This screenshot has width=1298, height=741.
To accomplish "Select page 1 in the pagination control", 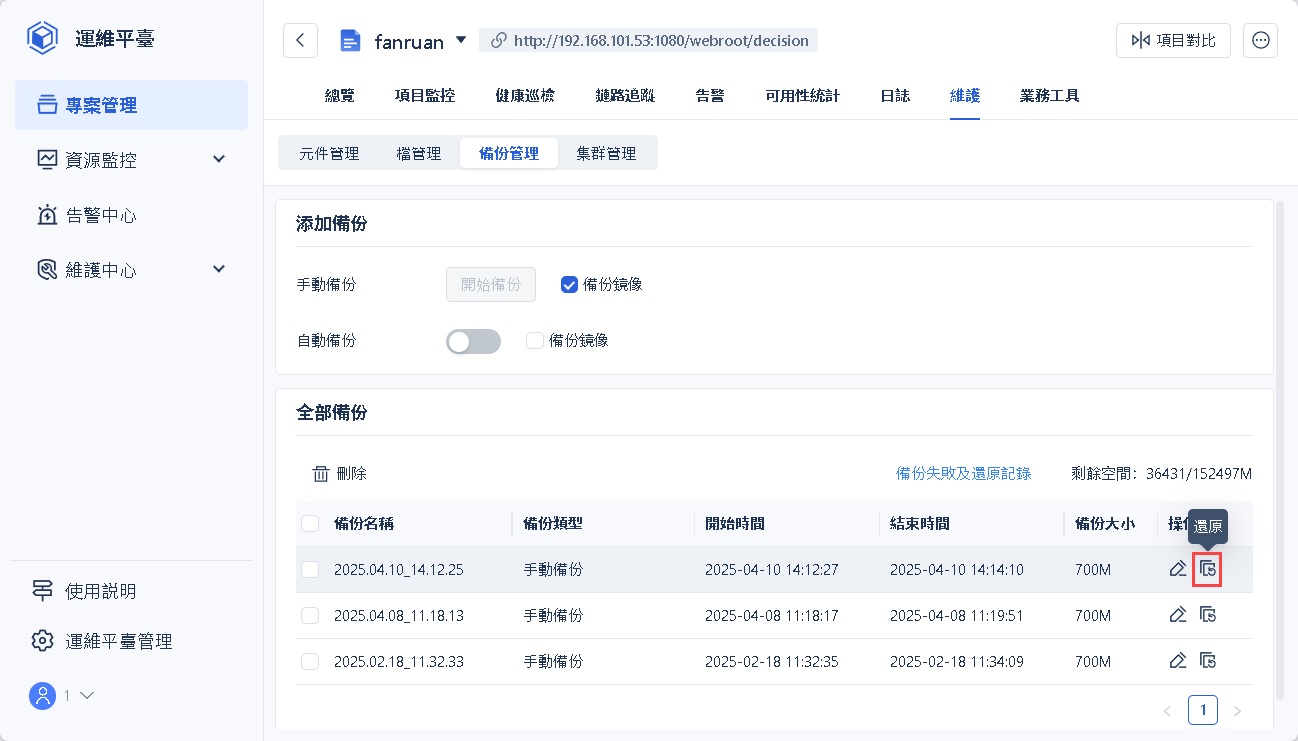I will [1203, 710].
